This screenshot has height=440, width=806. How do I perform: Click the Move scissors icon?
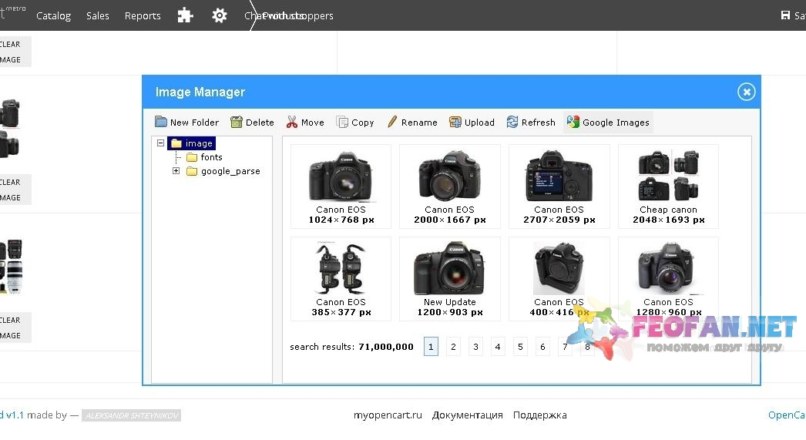[292, 122]
